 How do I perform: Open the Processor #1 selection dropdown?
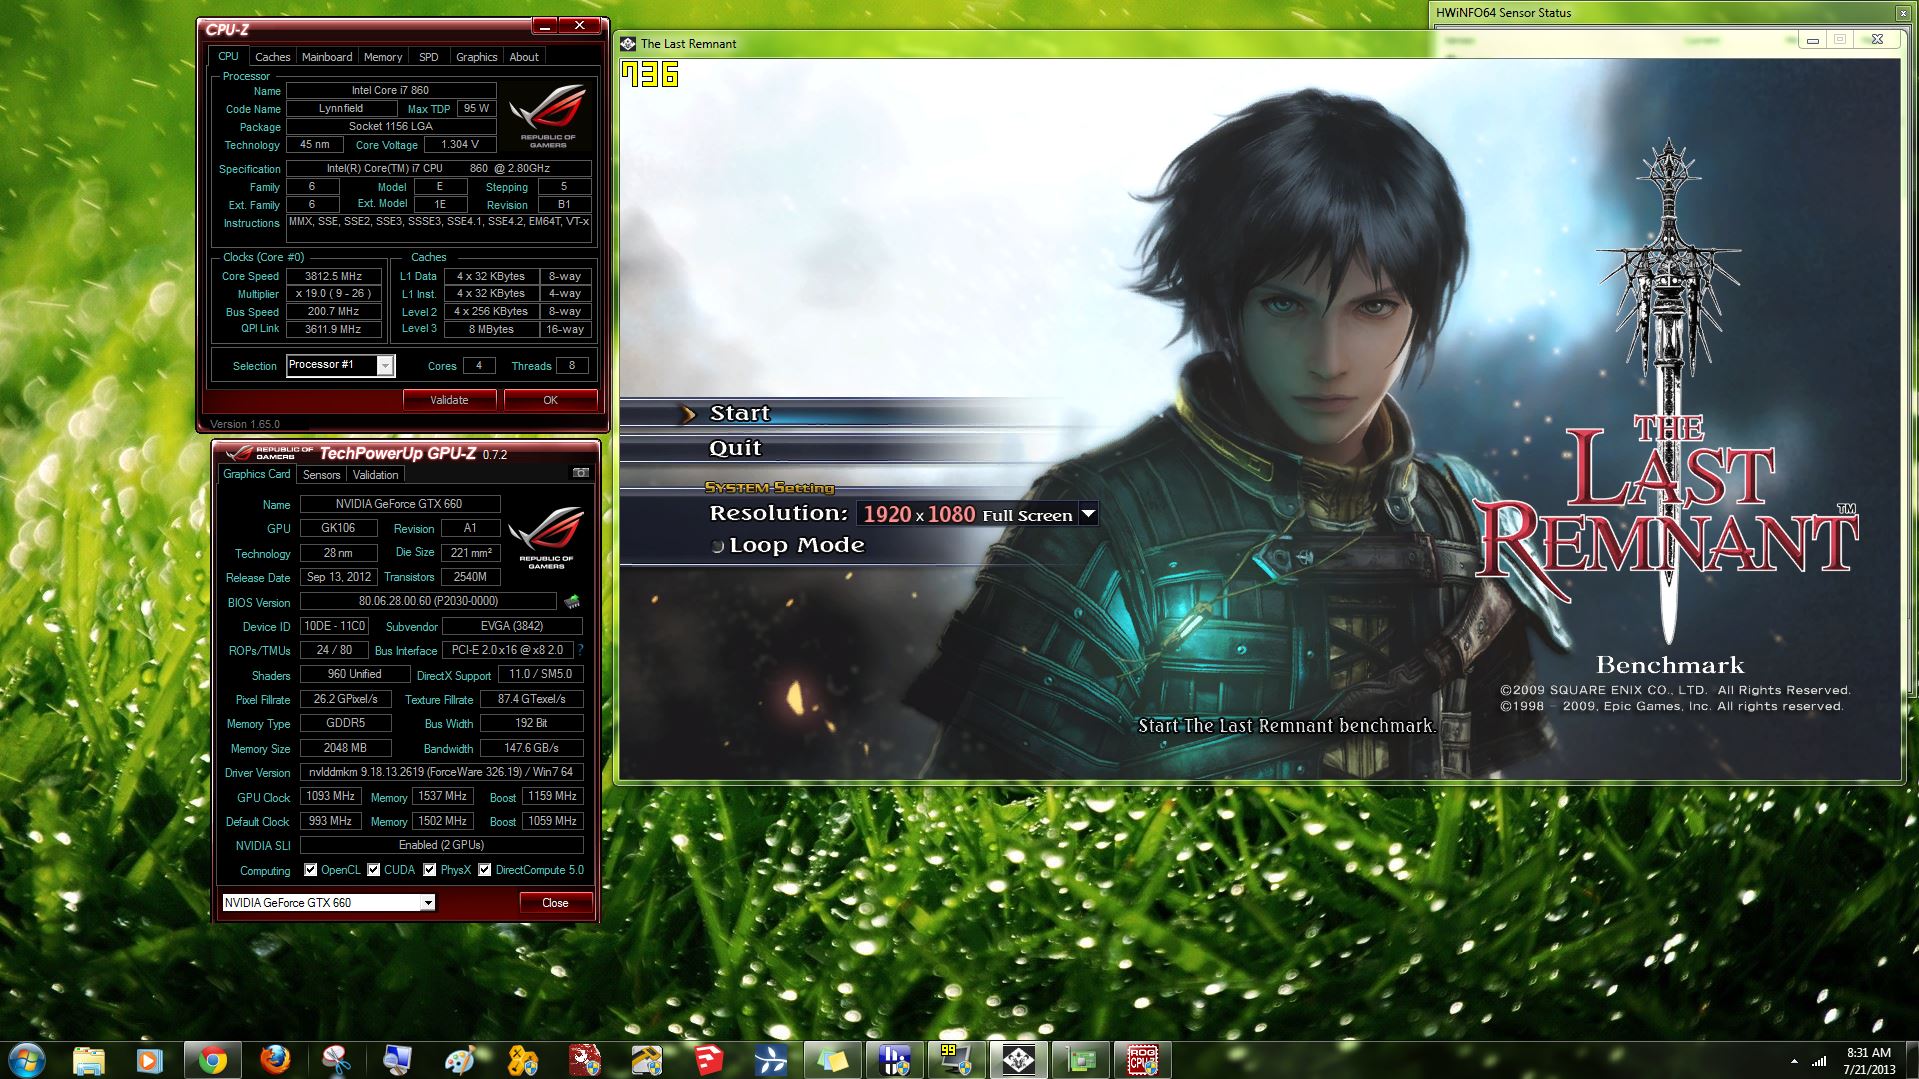pos(385,366)
